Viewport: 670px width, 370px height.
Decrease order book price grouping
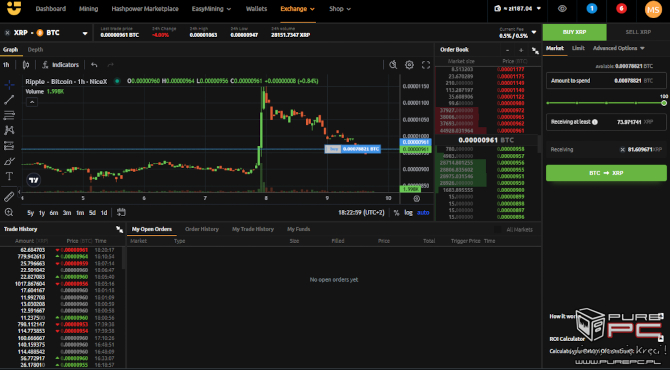[x=507, y=50]
